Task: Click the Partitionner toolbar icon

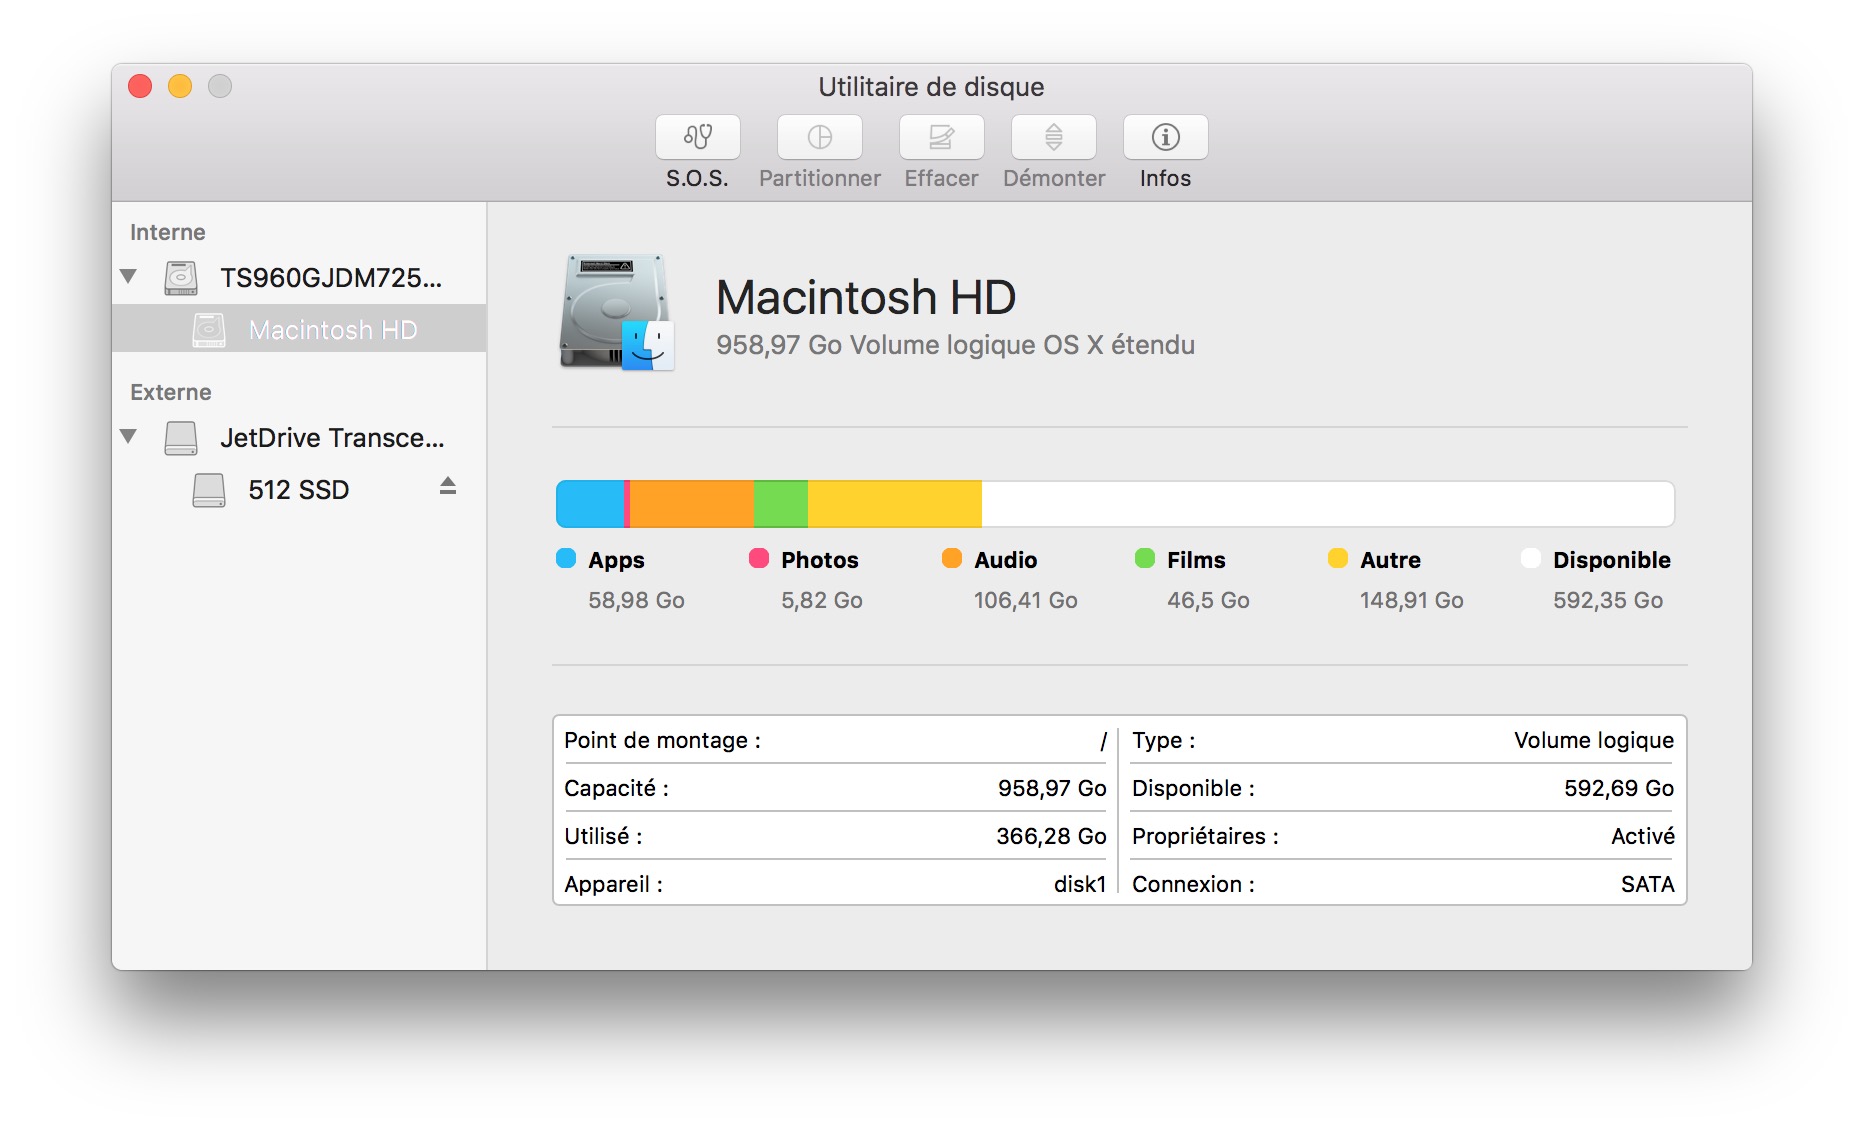Action: click(819, 137)
